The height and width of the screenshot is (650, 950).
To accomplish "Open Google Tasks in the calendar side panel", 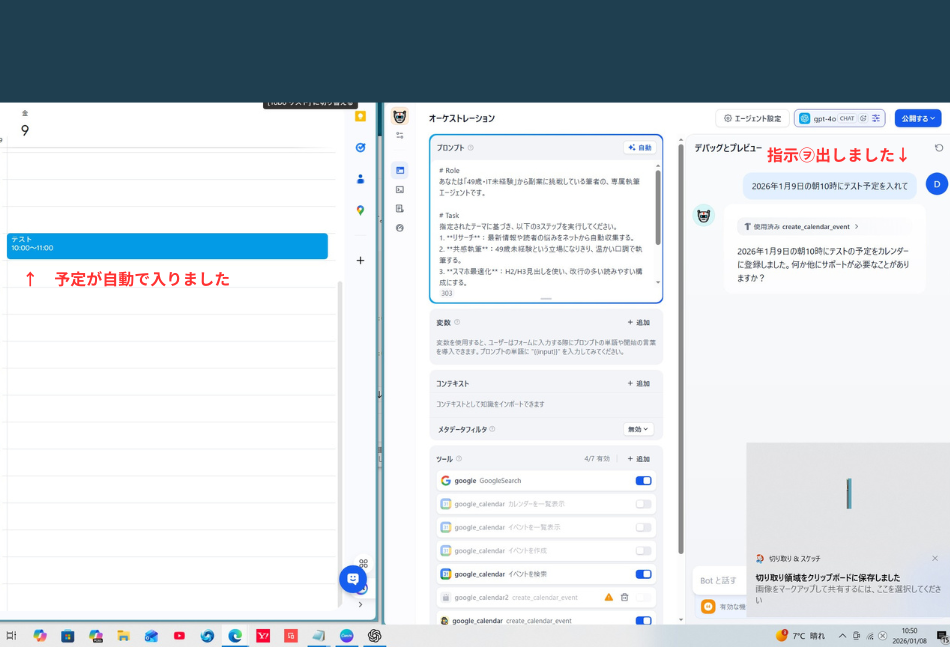I will pyautogui.click(x=361, y=147).
